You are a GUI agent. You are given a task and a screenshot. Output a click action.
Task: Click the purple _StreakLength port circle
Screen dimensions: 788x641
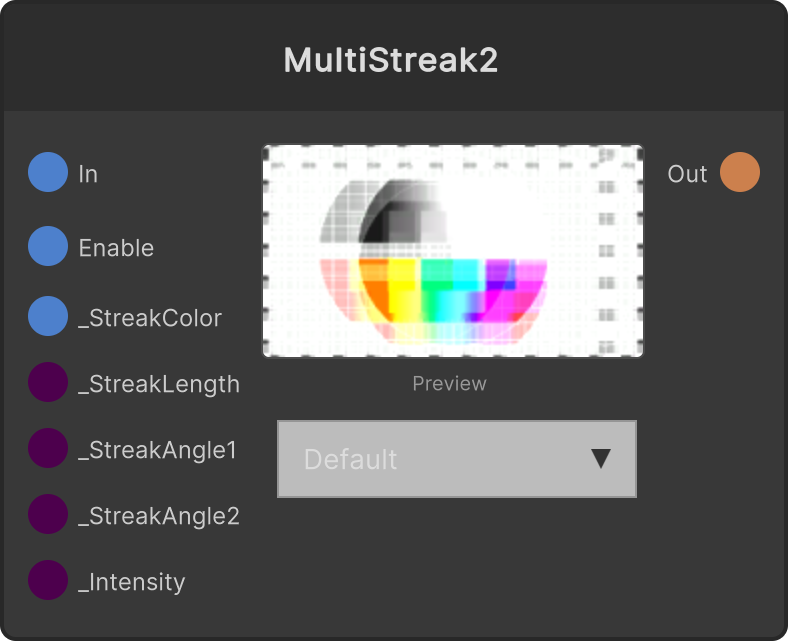tap(48, 382)
